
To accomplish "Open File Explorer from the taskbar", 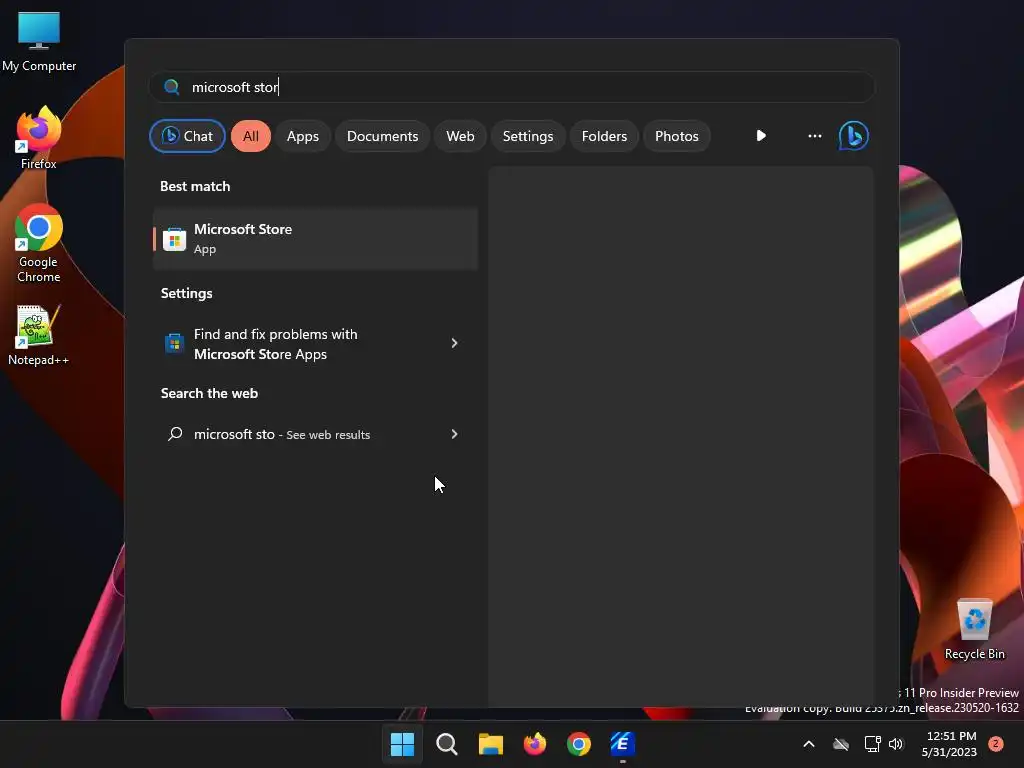I will click(490, 744).
